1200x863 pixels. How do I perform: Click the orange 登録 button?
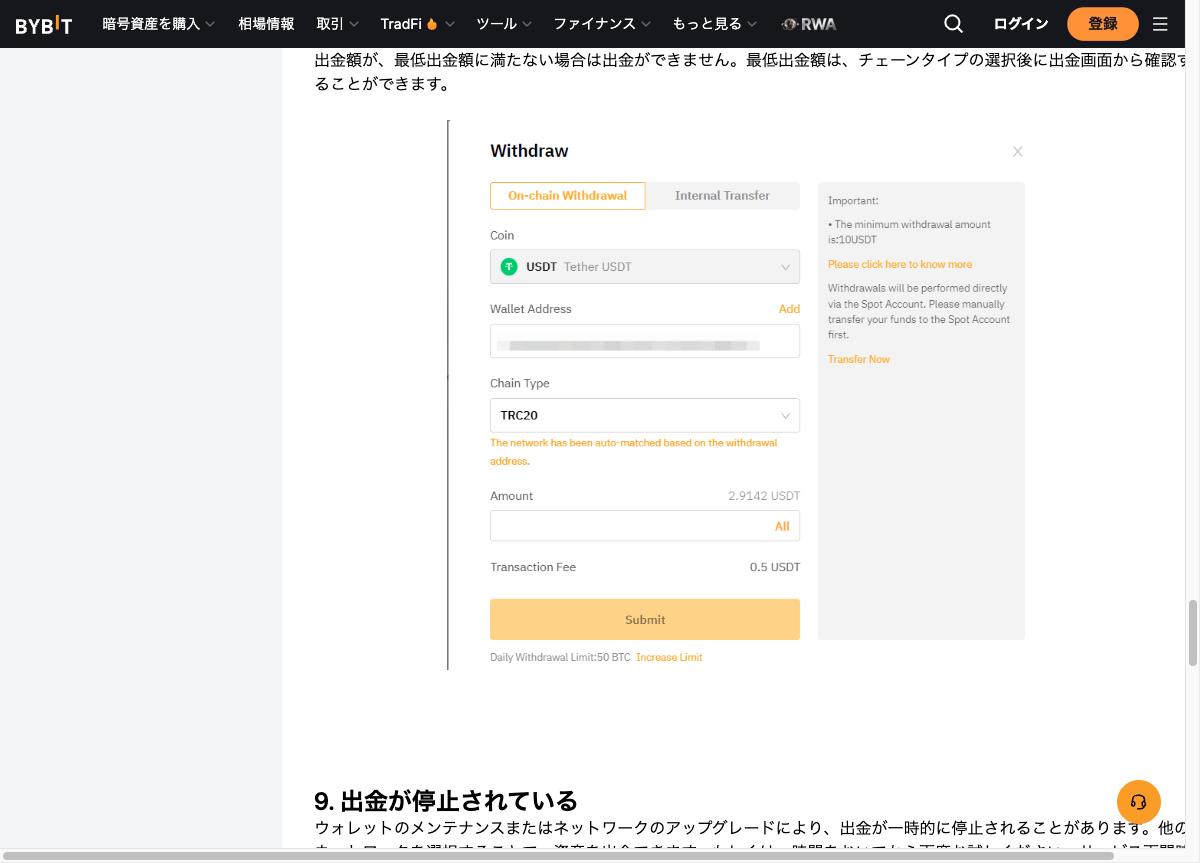1103,24
